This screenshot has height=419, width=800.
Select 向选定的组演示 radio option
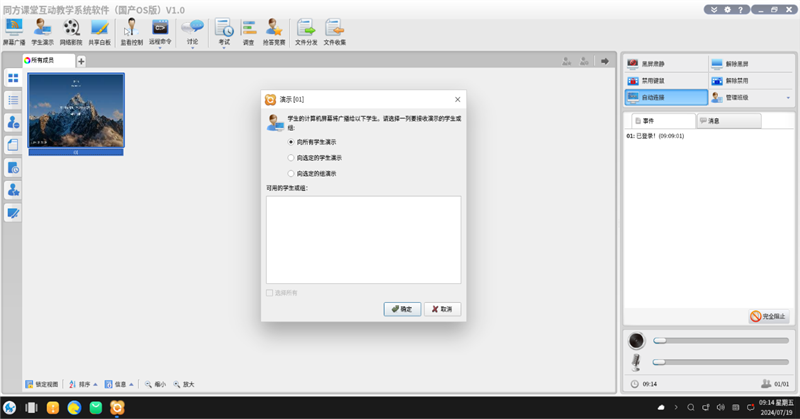(291, 174)
